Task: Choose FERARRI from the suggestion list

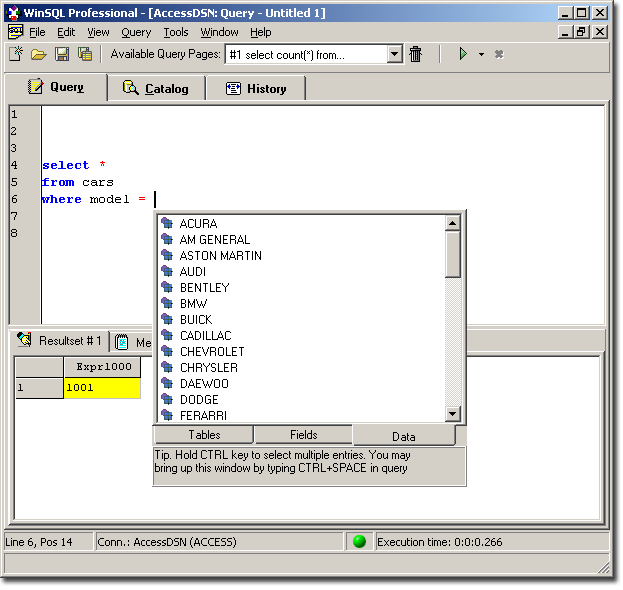Action: (x=302, y=415)
